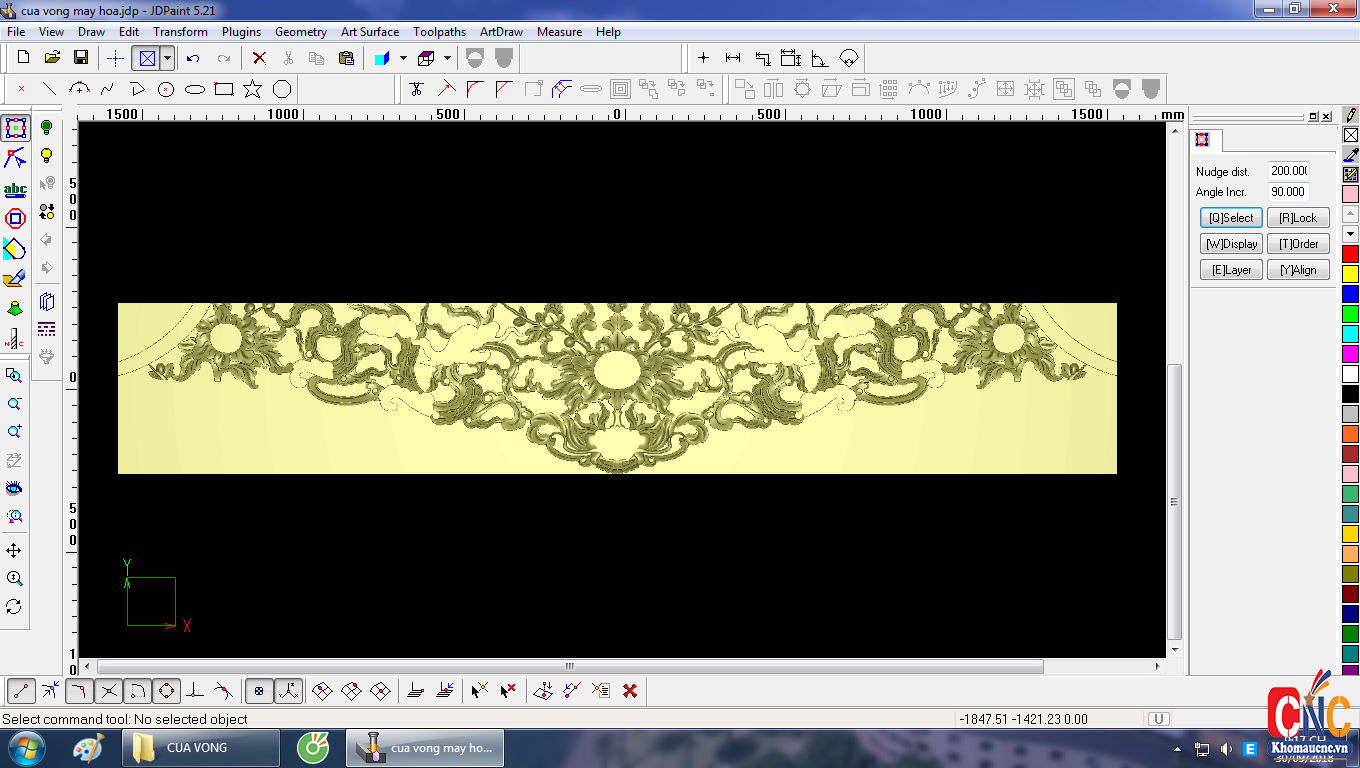1360x768 pixels.
Task: Click the Undo arrow icon
Action: click(193, 58)
